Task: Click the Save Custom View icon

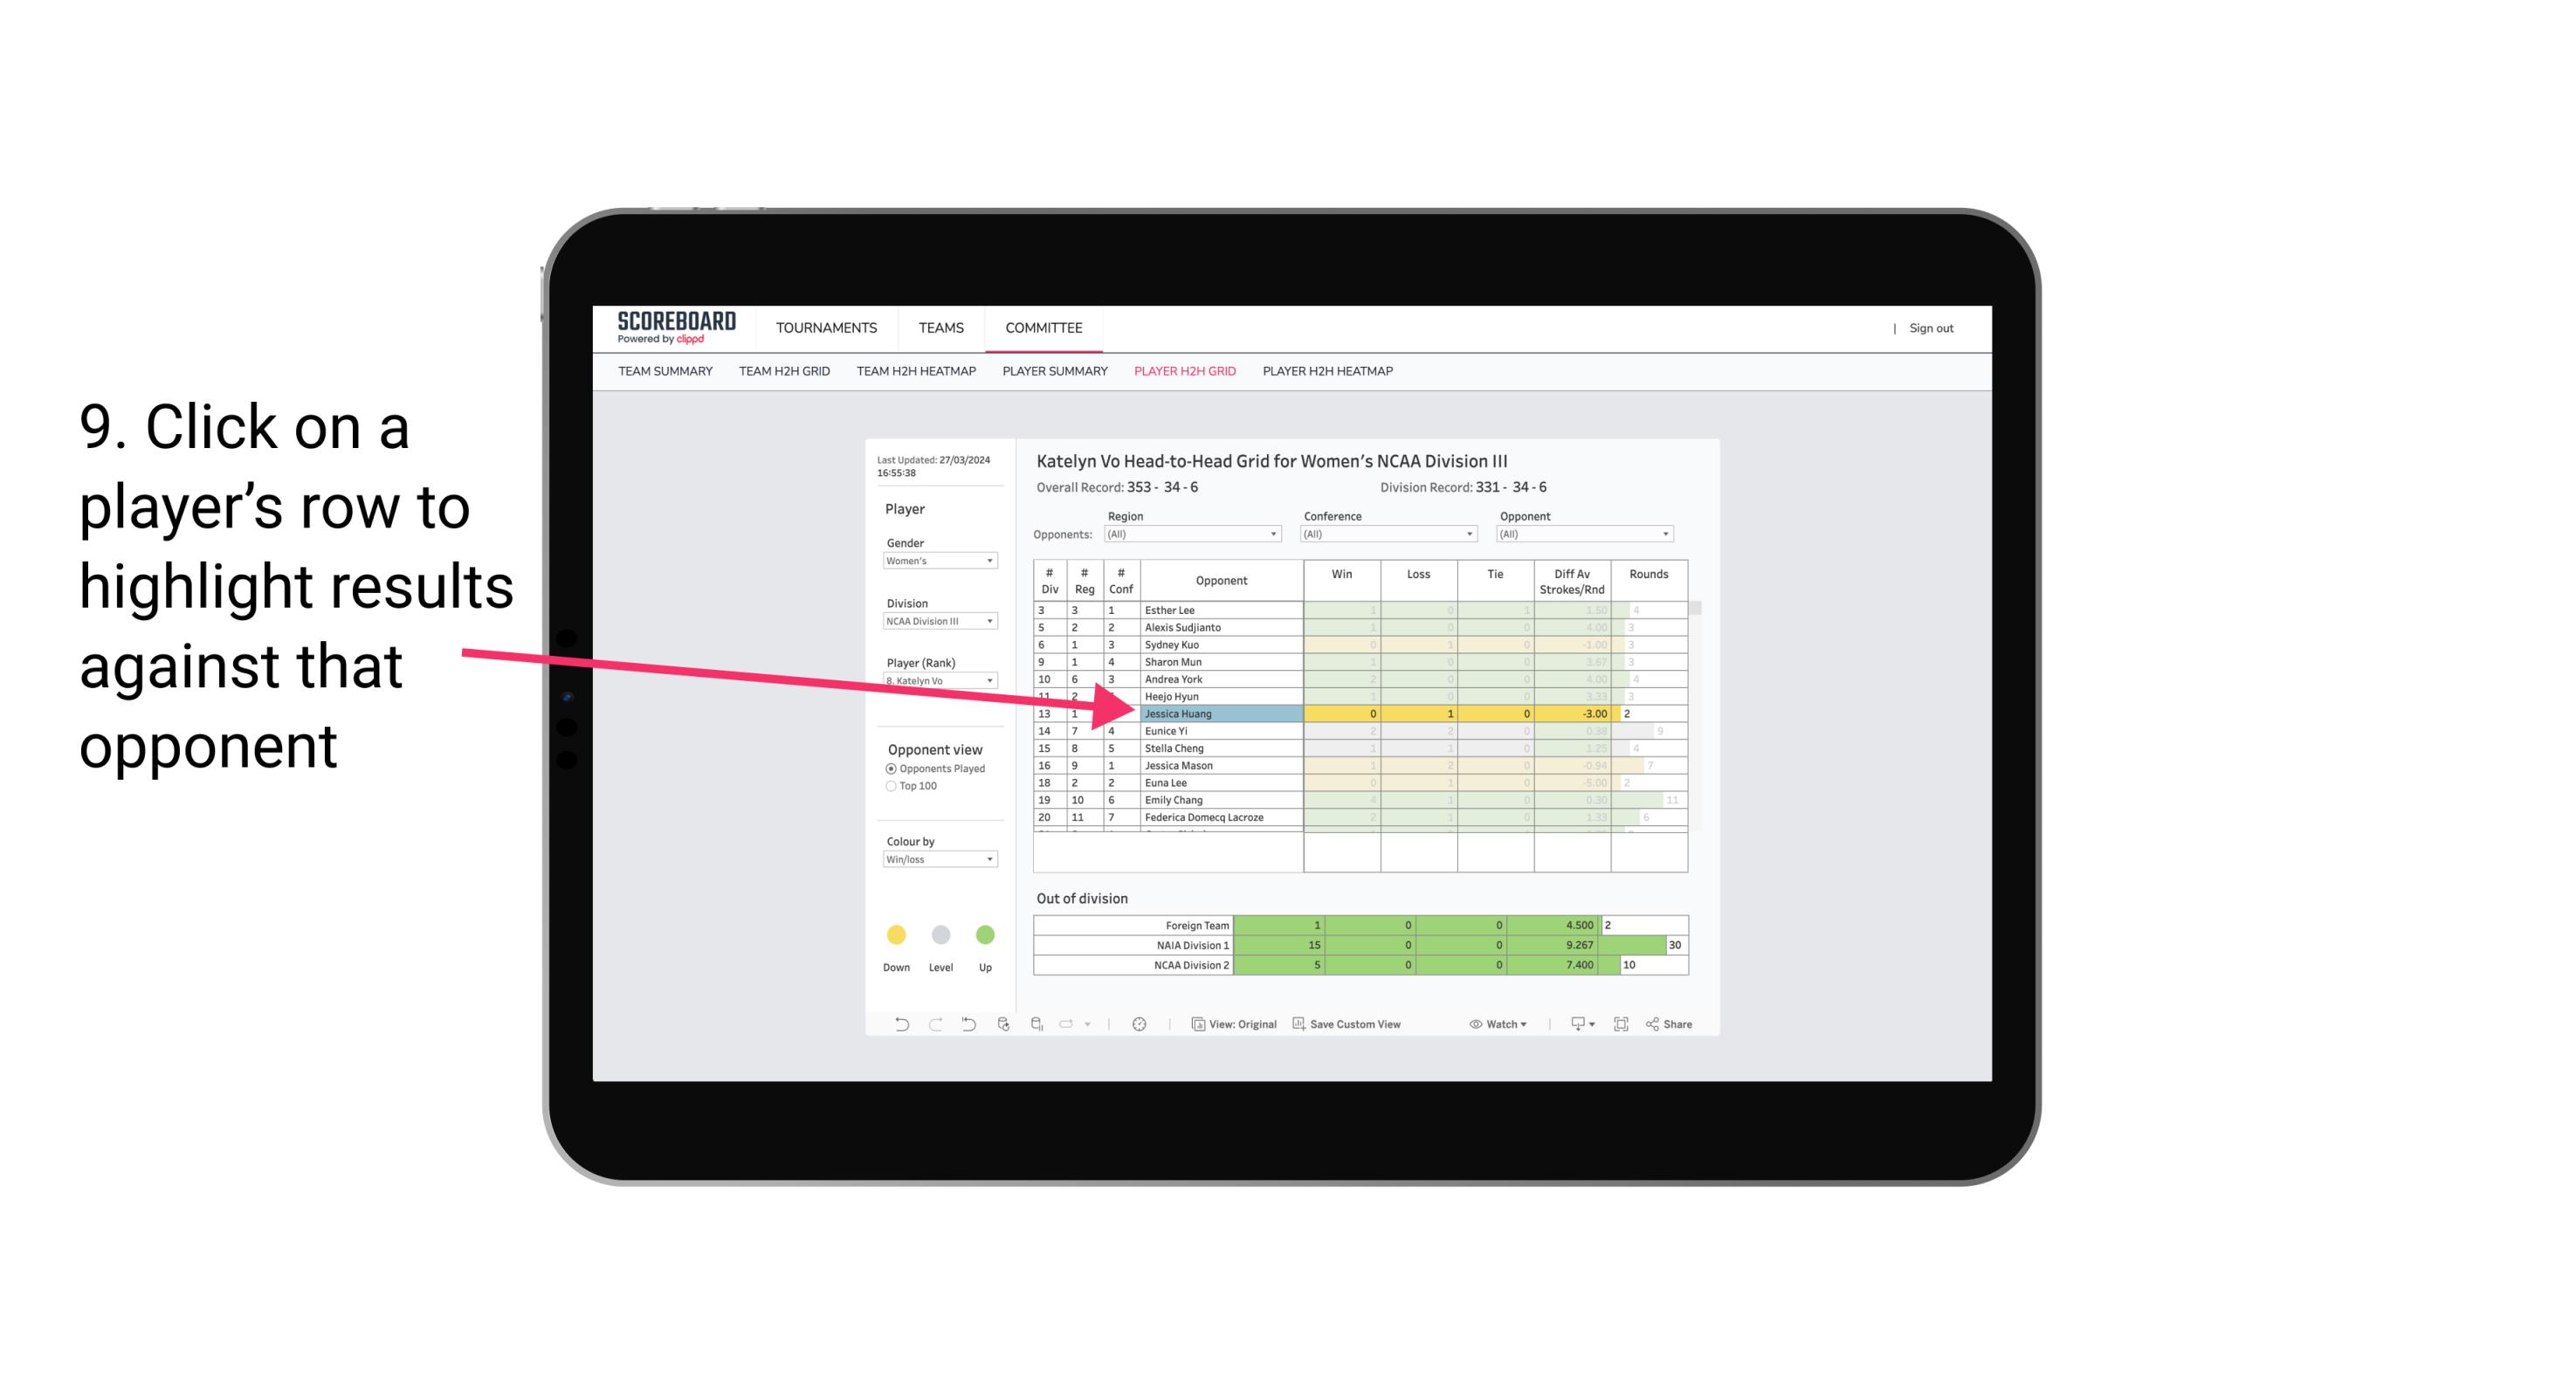Action: pos(1298,1026)
